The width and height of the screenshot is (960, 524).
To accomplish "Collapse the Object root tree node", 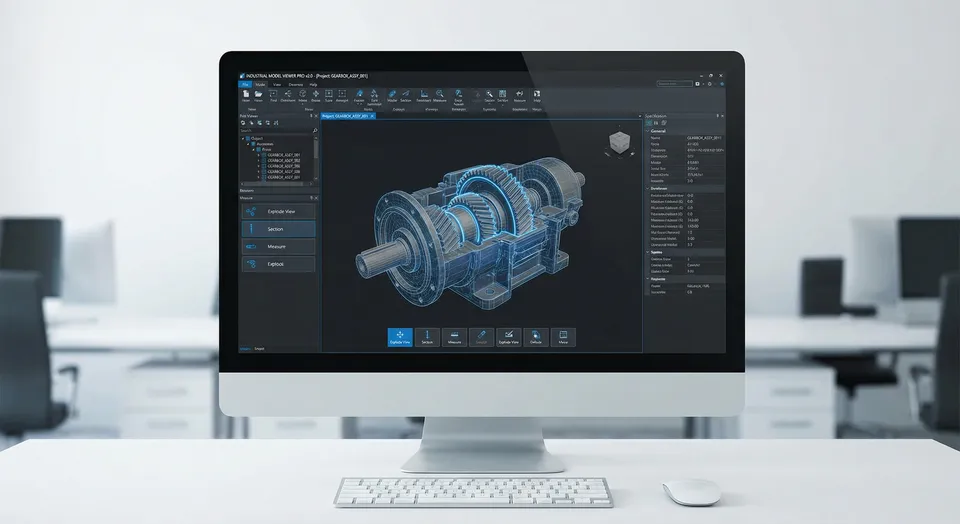I will 243,138.
